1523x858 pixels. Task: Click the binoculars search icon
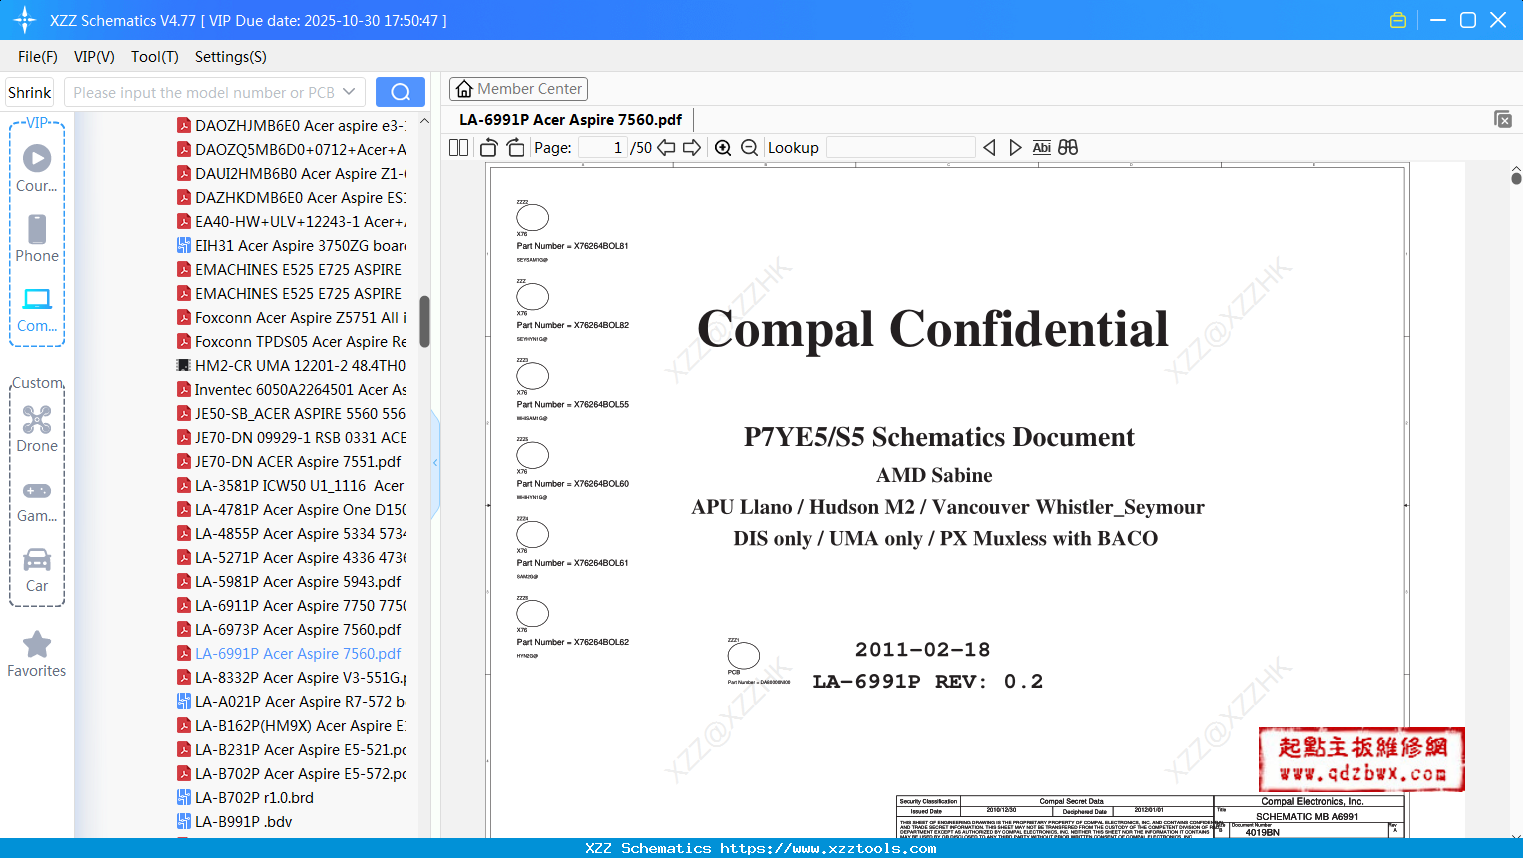tap(1068, 148)
